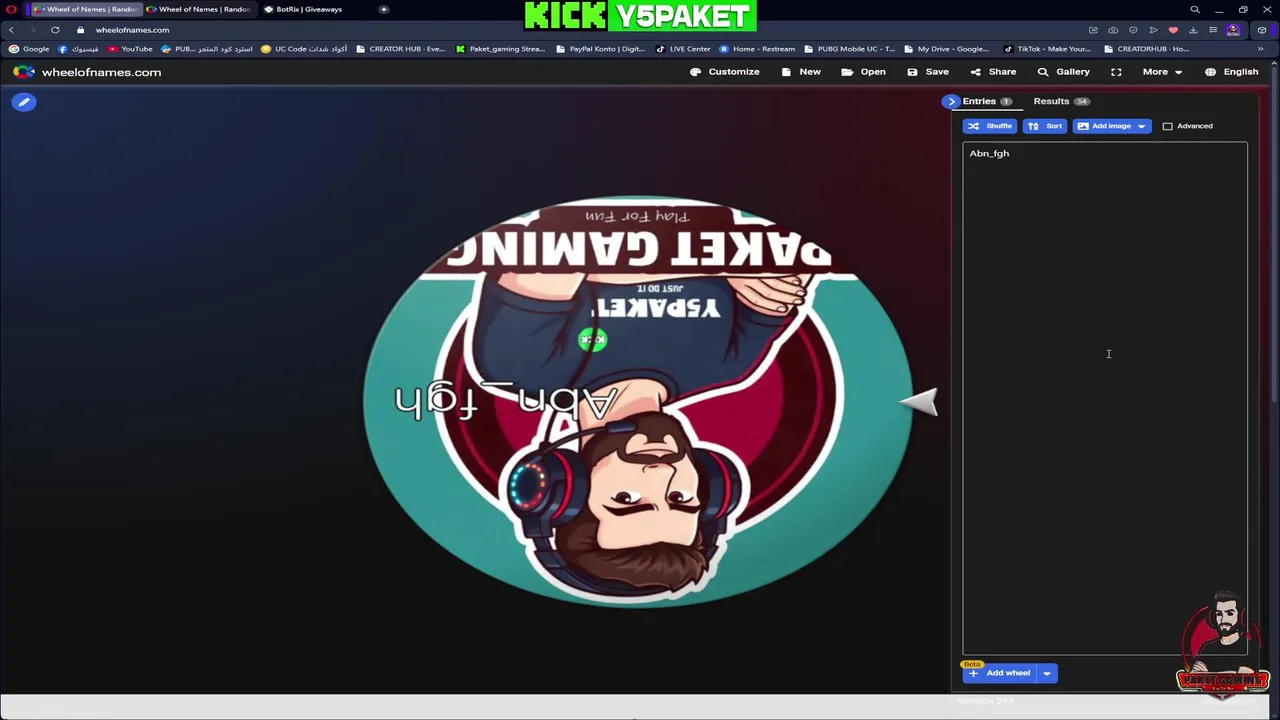Enable the Advanced checkbox

point(1167,126)
